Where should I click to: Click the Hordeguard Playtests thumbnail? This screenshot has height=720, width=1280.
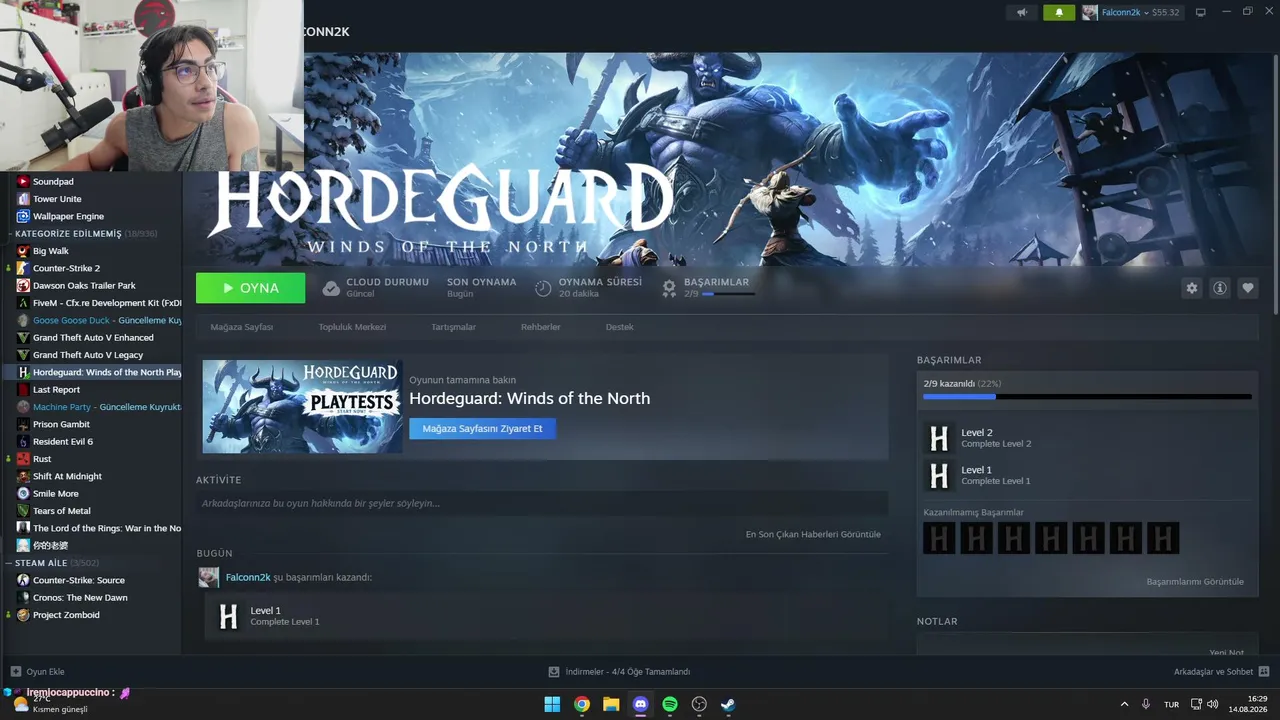click(x=302, y=406)
